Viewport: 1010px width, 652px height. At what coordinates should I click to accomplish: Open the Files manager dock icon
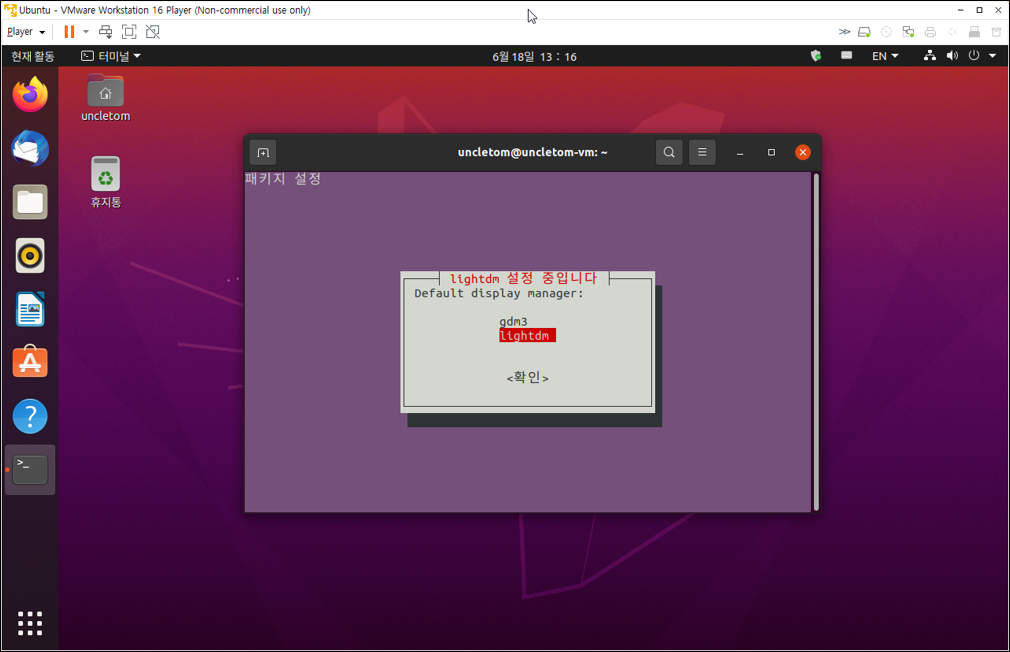click(30, 202)
